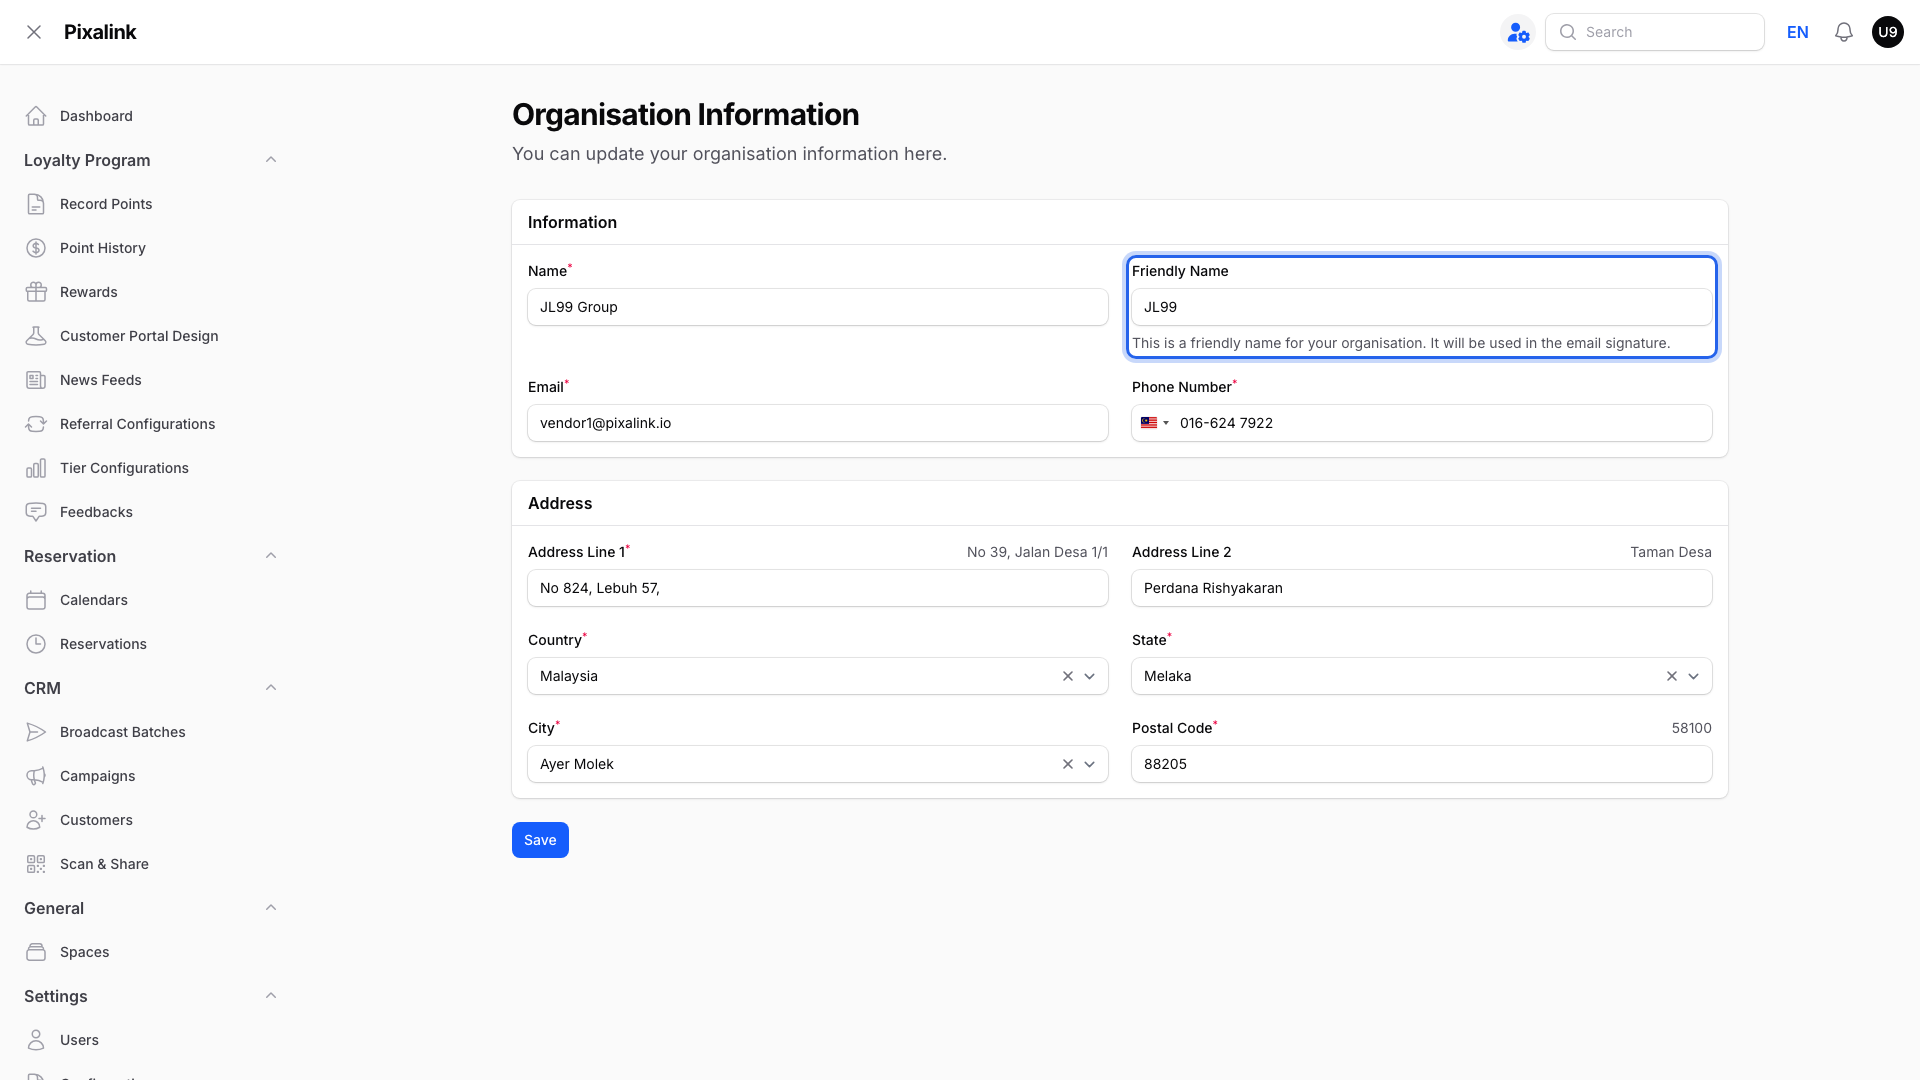Click the Broadcast Batches paper plane icon
The width and height of the screenshot is (1920, 1080).
coord(36,732)
